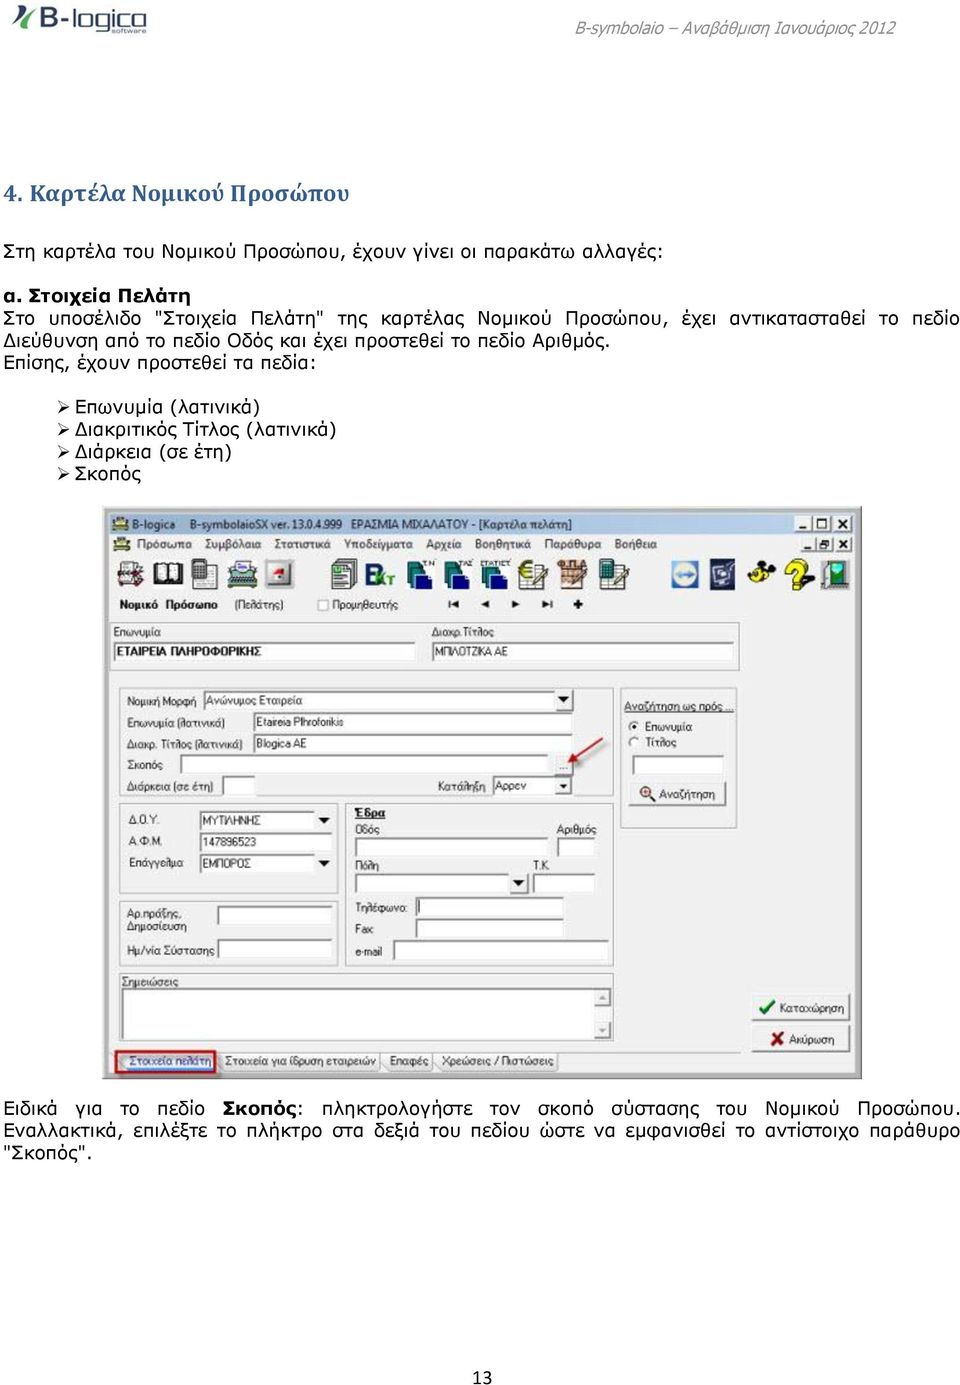Click the T.N green files icon
This screenshot has height=1385, width=960.
point(420,573)
